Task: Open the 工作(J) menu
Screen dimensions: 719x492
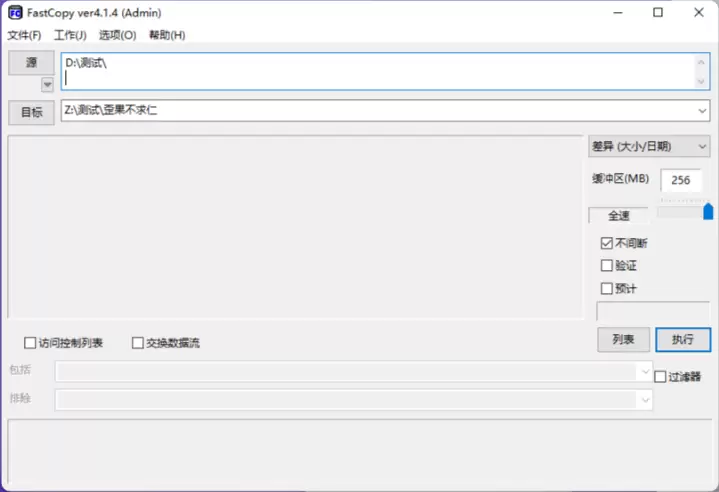Action: (x=70, y=35)
